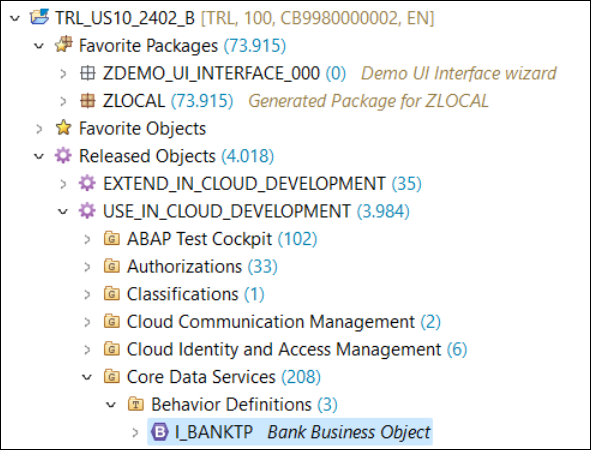
Task: Expand the ZLOCAL package node
Action: pos(63,101)
